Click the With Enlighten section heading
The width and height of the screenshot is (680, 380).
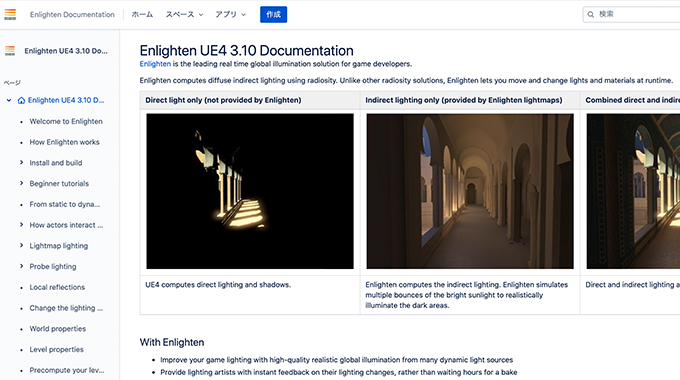click(172, 342)
